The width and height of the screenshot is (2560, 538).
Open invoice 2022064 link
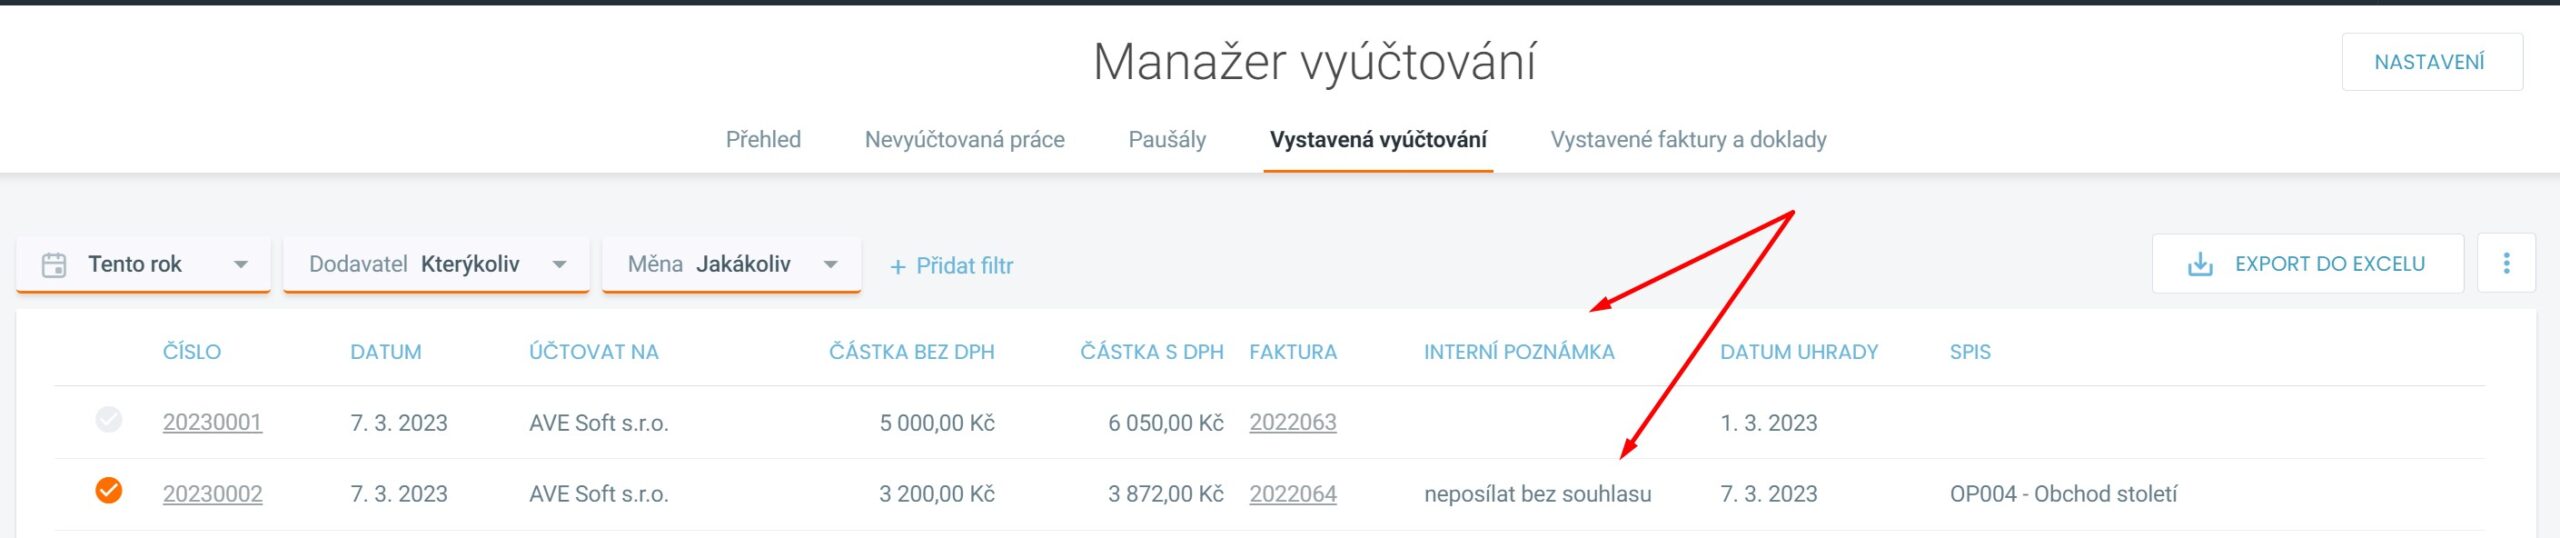tap(1292, 494)
